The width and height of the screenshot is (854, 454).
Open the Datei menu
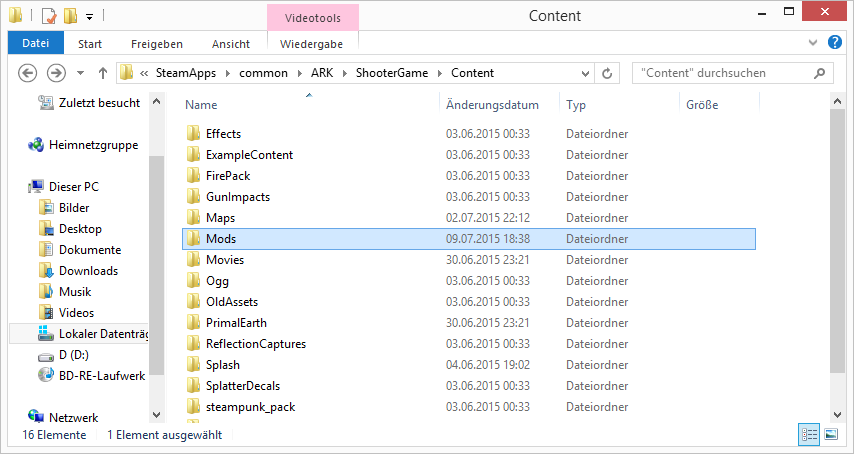(35, 44)
